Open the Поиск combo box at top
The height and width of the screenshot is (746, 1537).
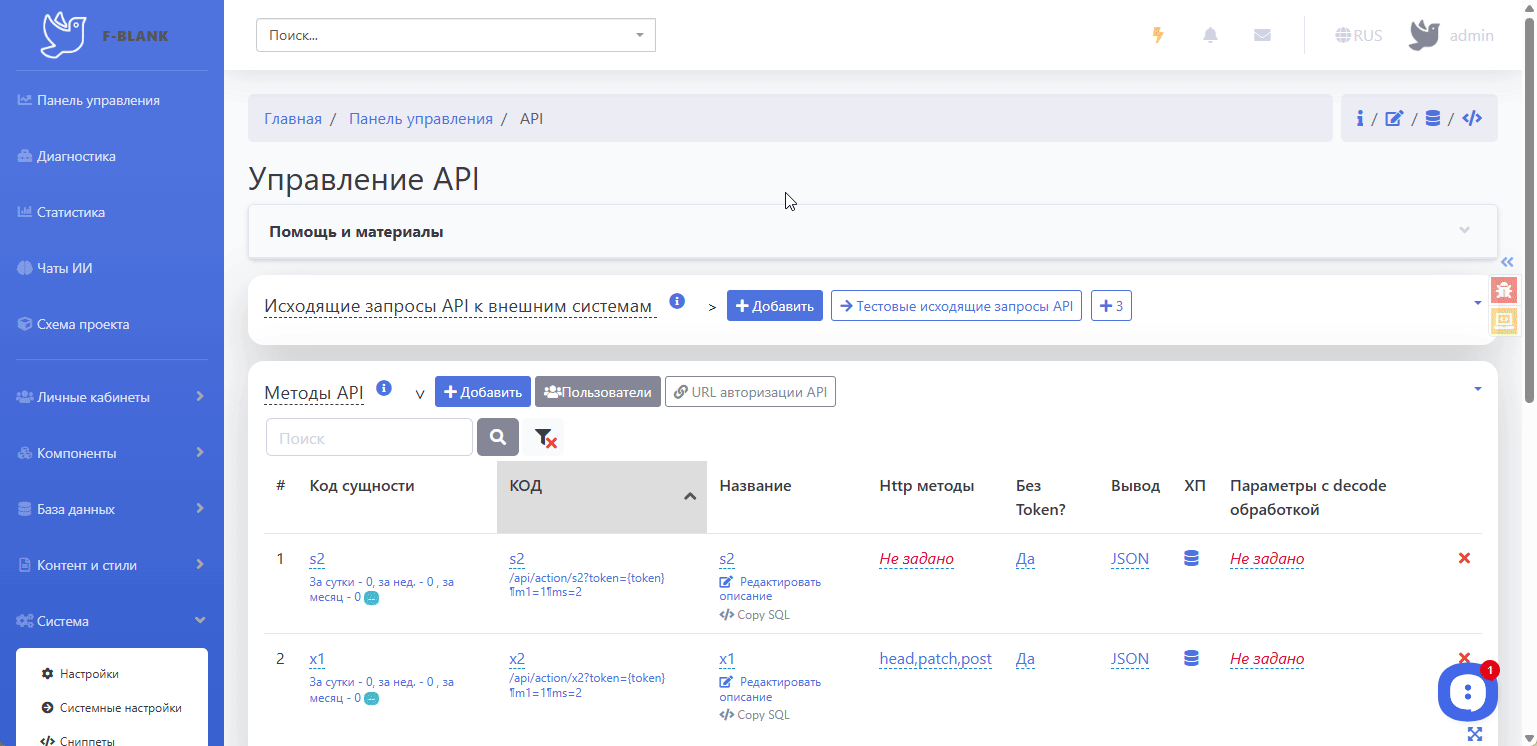tap(455, 35)
